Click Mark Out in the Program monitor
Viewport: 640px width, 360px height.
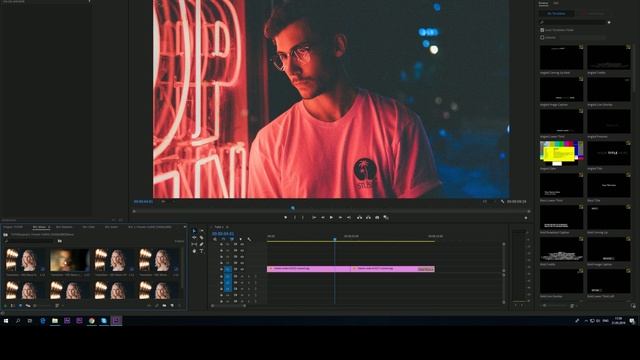tap(303, 218)
